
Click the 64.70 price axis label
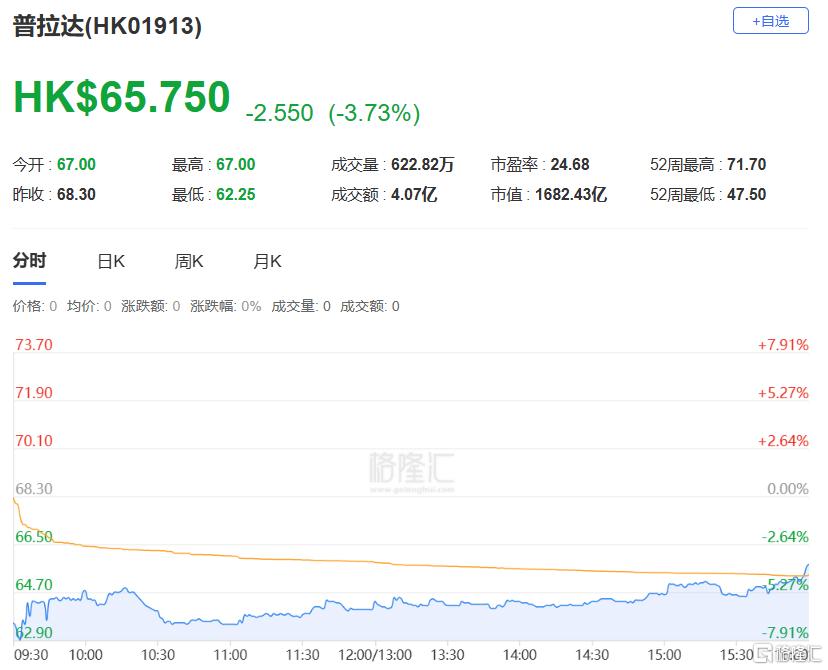pyautogui.click(x=34, y=585)
